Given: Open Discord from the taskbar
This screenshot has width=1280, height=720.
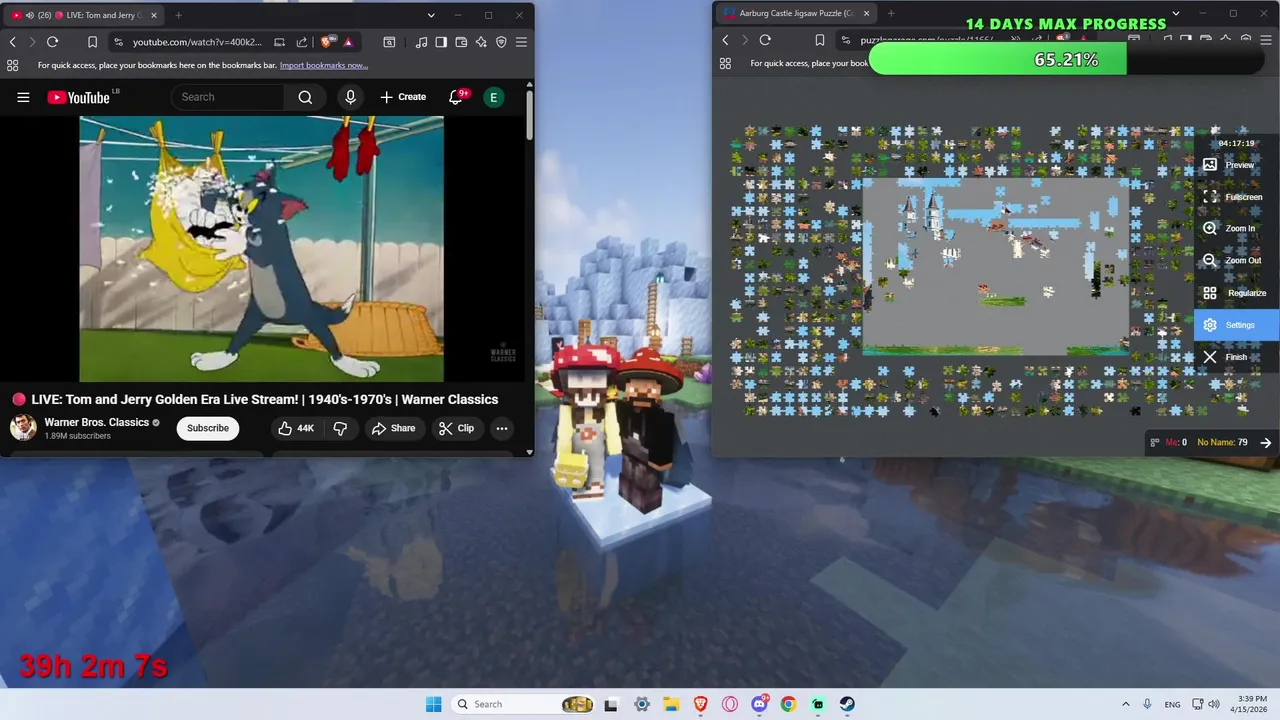Looking at the screenshot, I should [x=759, y=704].
